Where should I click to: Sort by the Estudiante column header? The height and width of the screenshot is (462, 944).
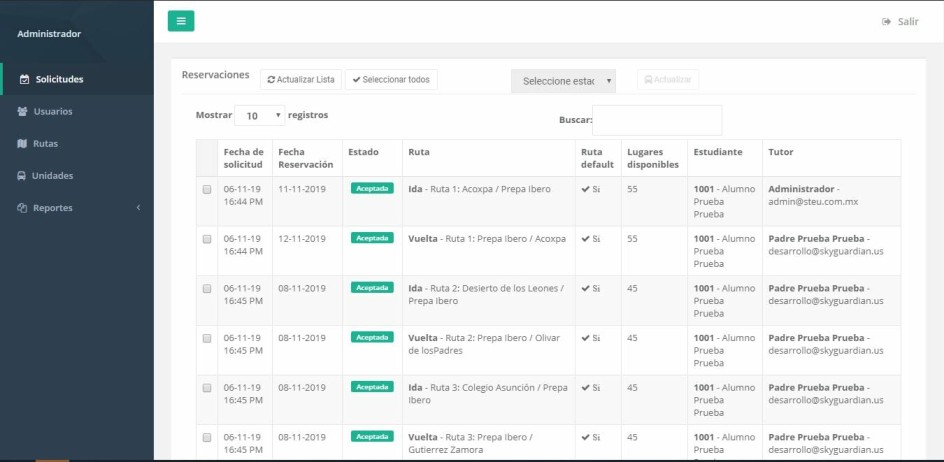point(725,158)
